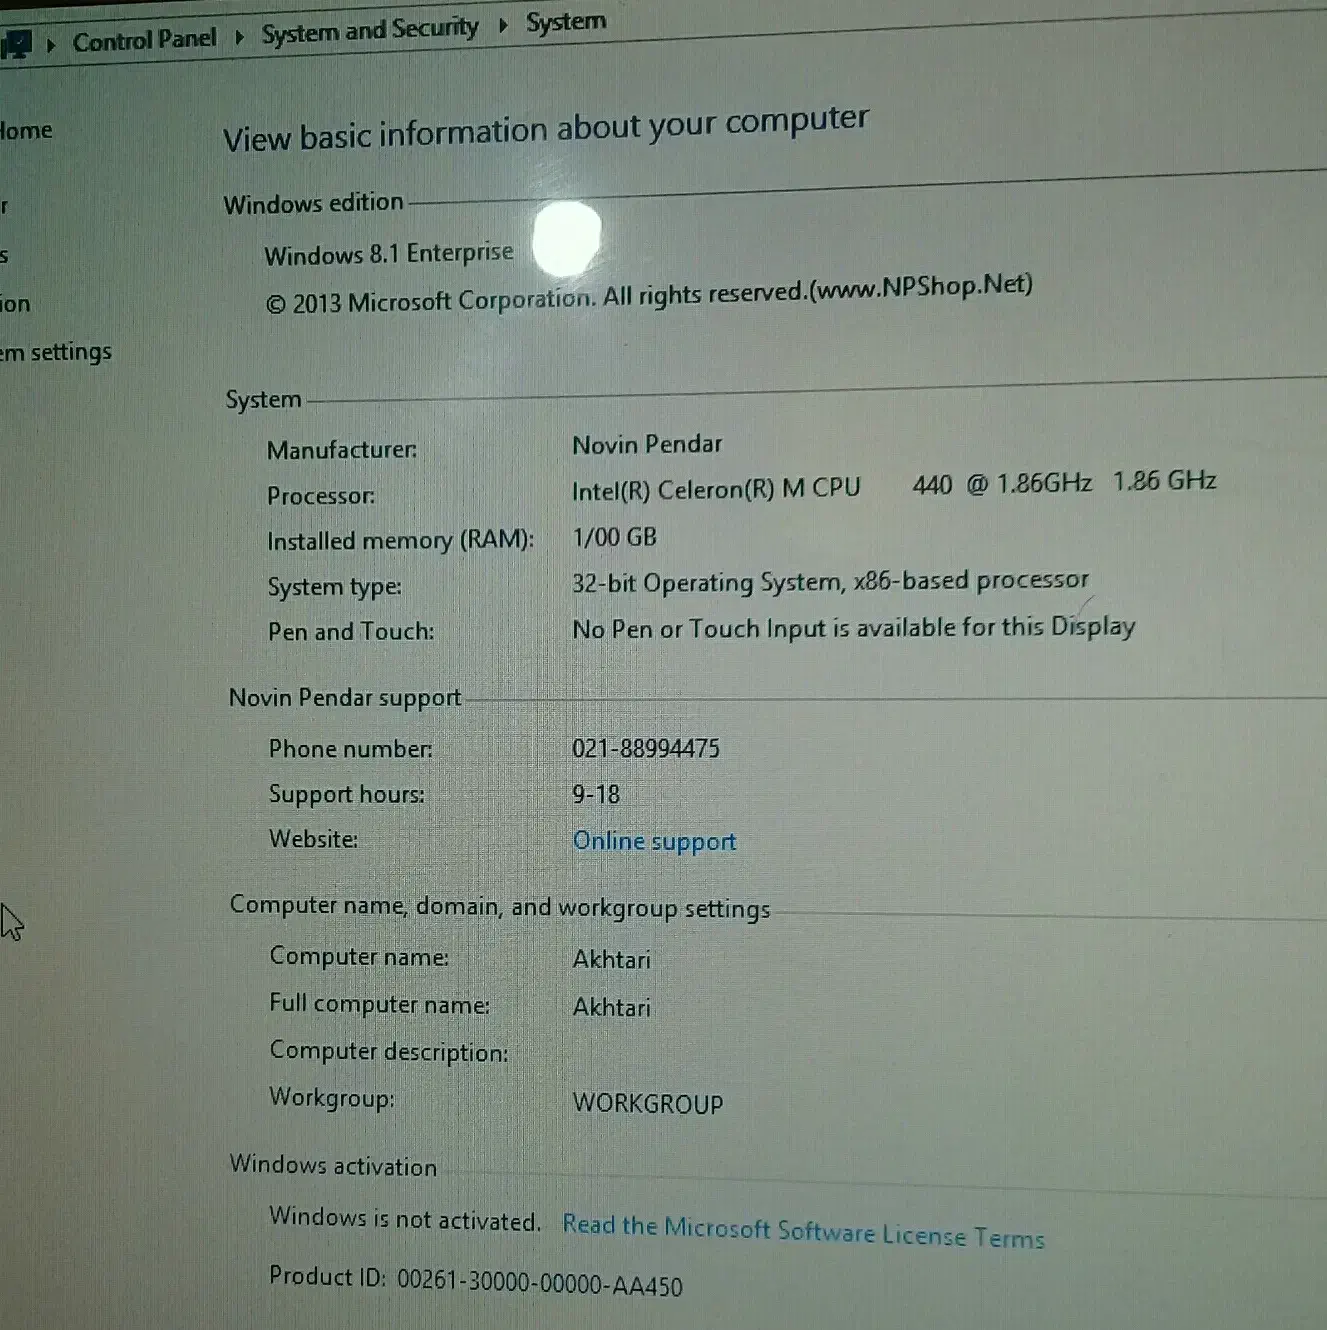The image size is (1327, 1330).
Task: Expand the arrow after System and Security
Action: [503, 24]
